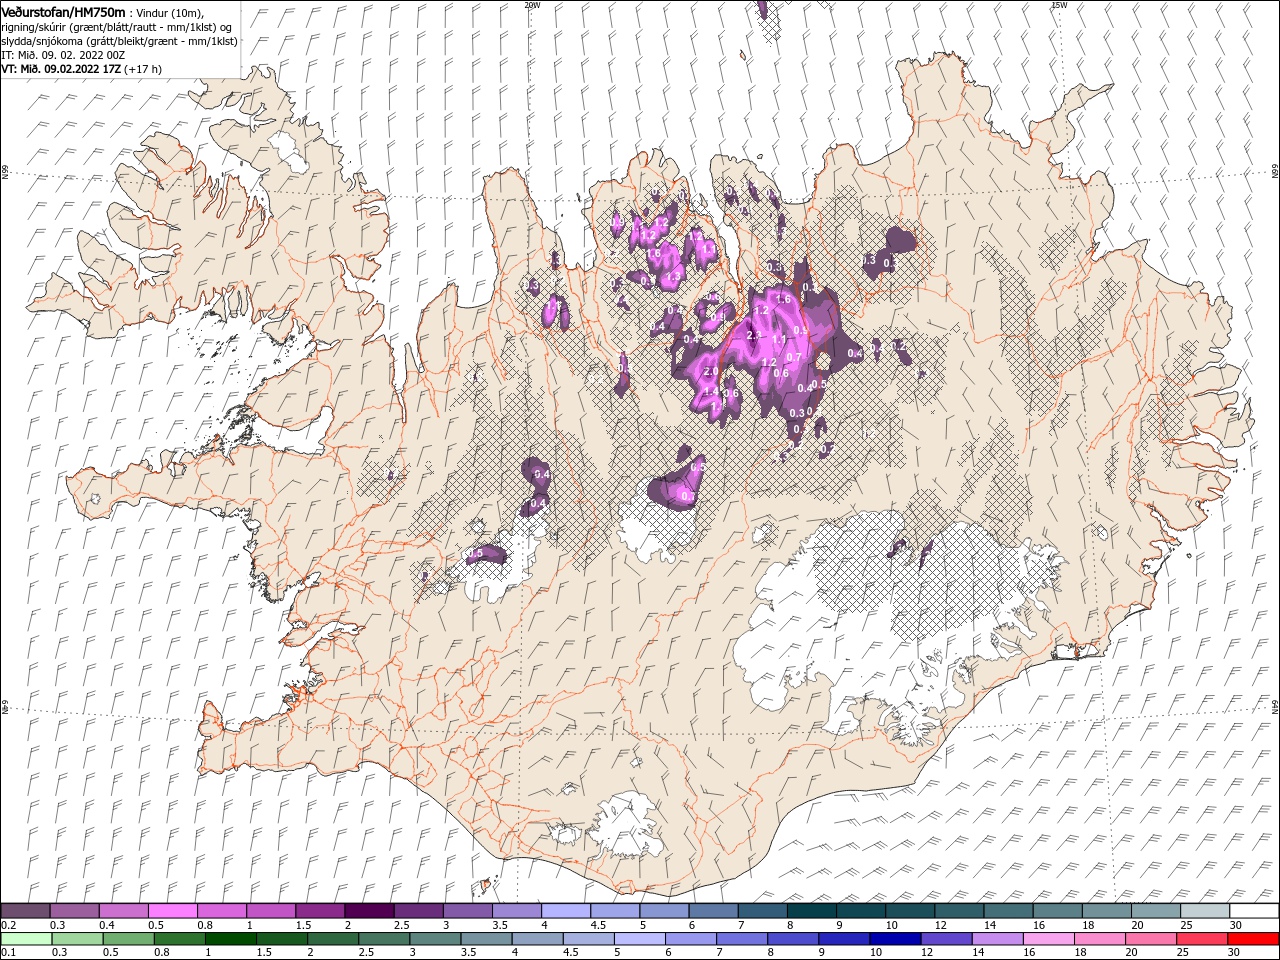The image size is (1280, 960).
Task: Pick the white swatch after 30 in the teal row
Action: point(1254,911)
